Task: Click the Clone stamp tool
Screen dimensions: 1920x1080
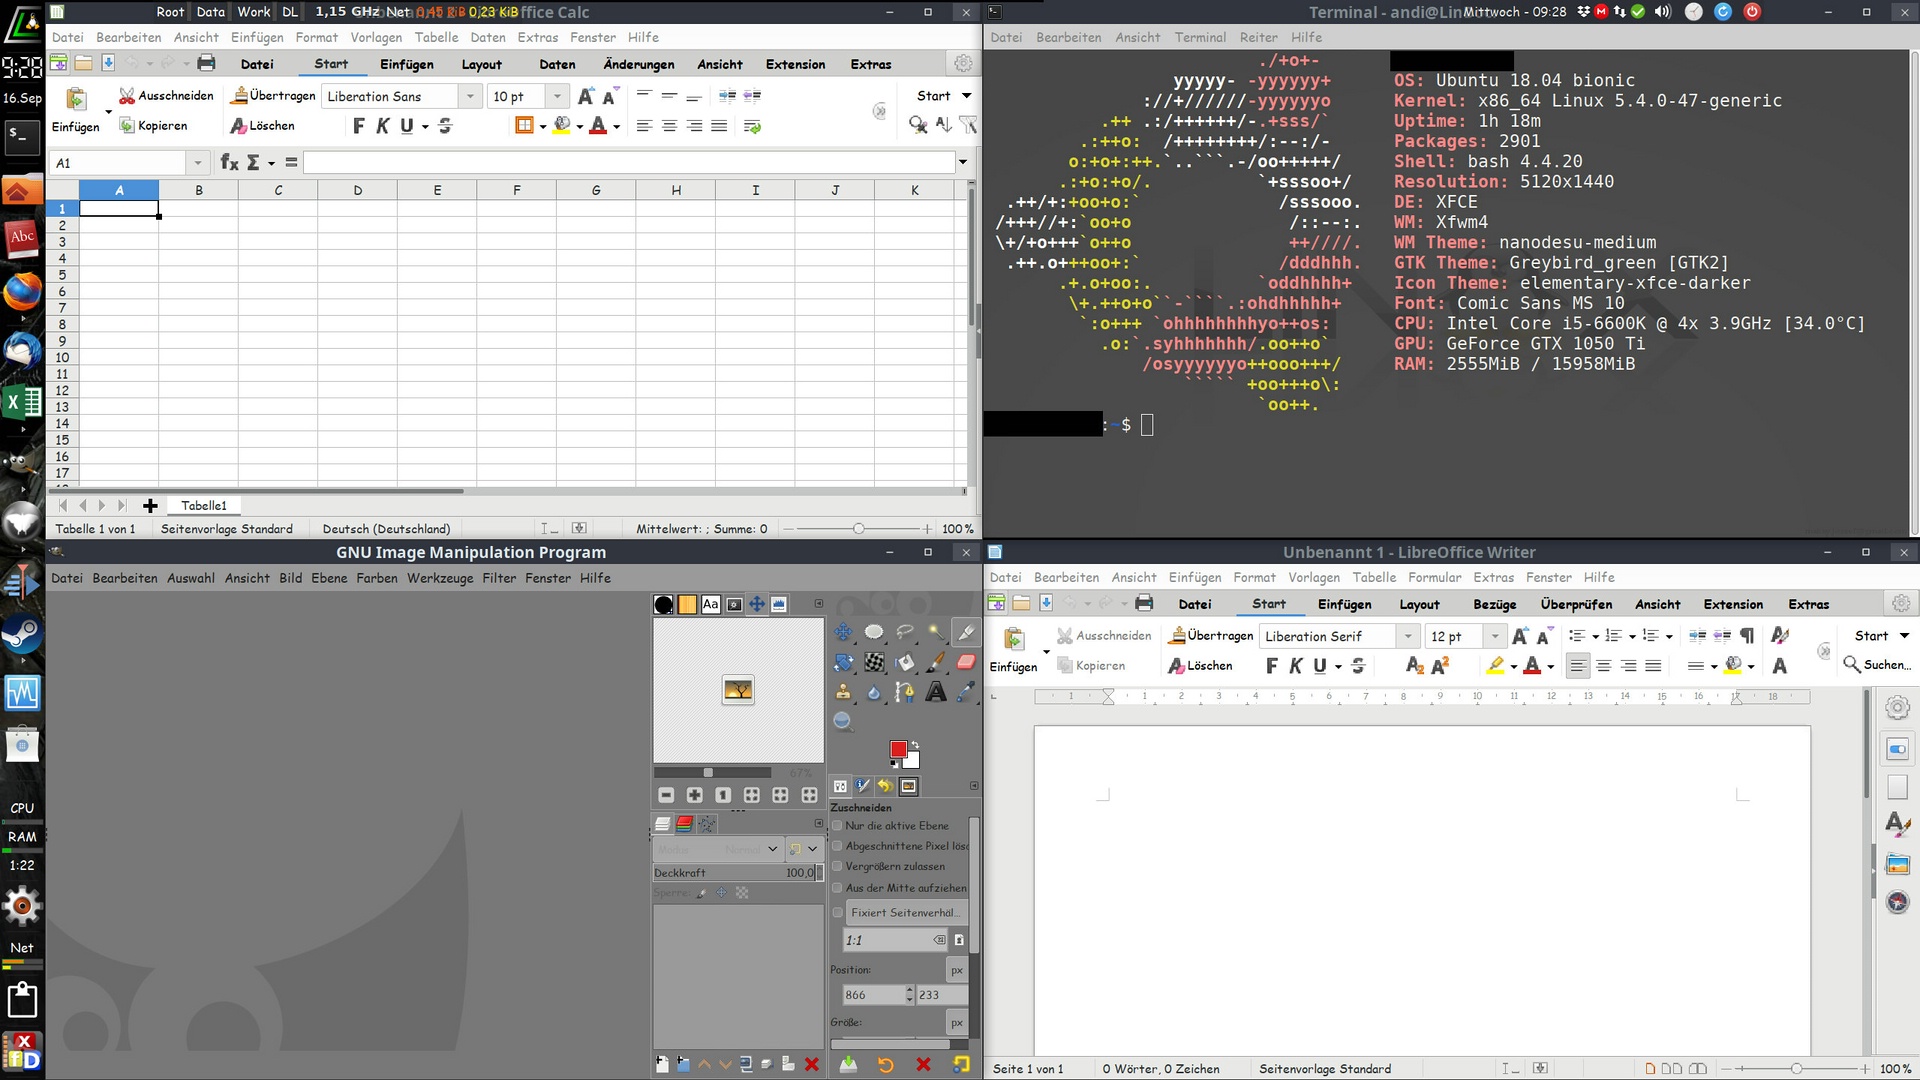Action: click(x=843, y=692)
